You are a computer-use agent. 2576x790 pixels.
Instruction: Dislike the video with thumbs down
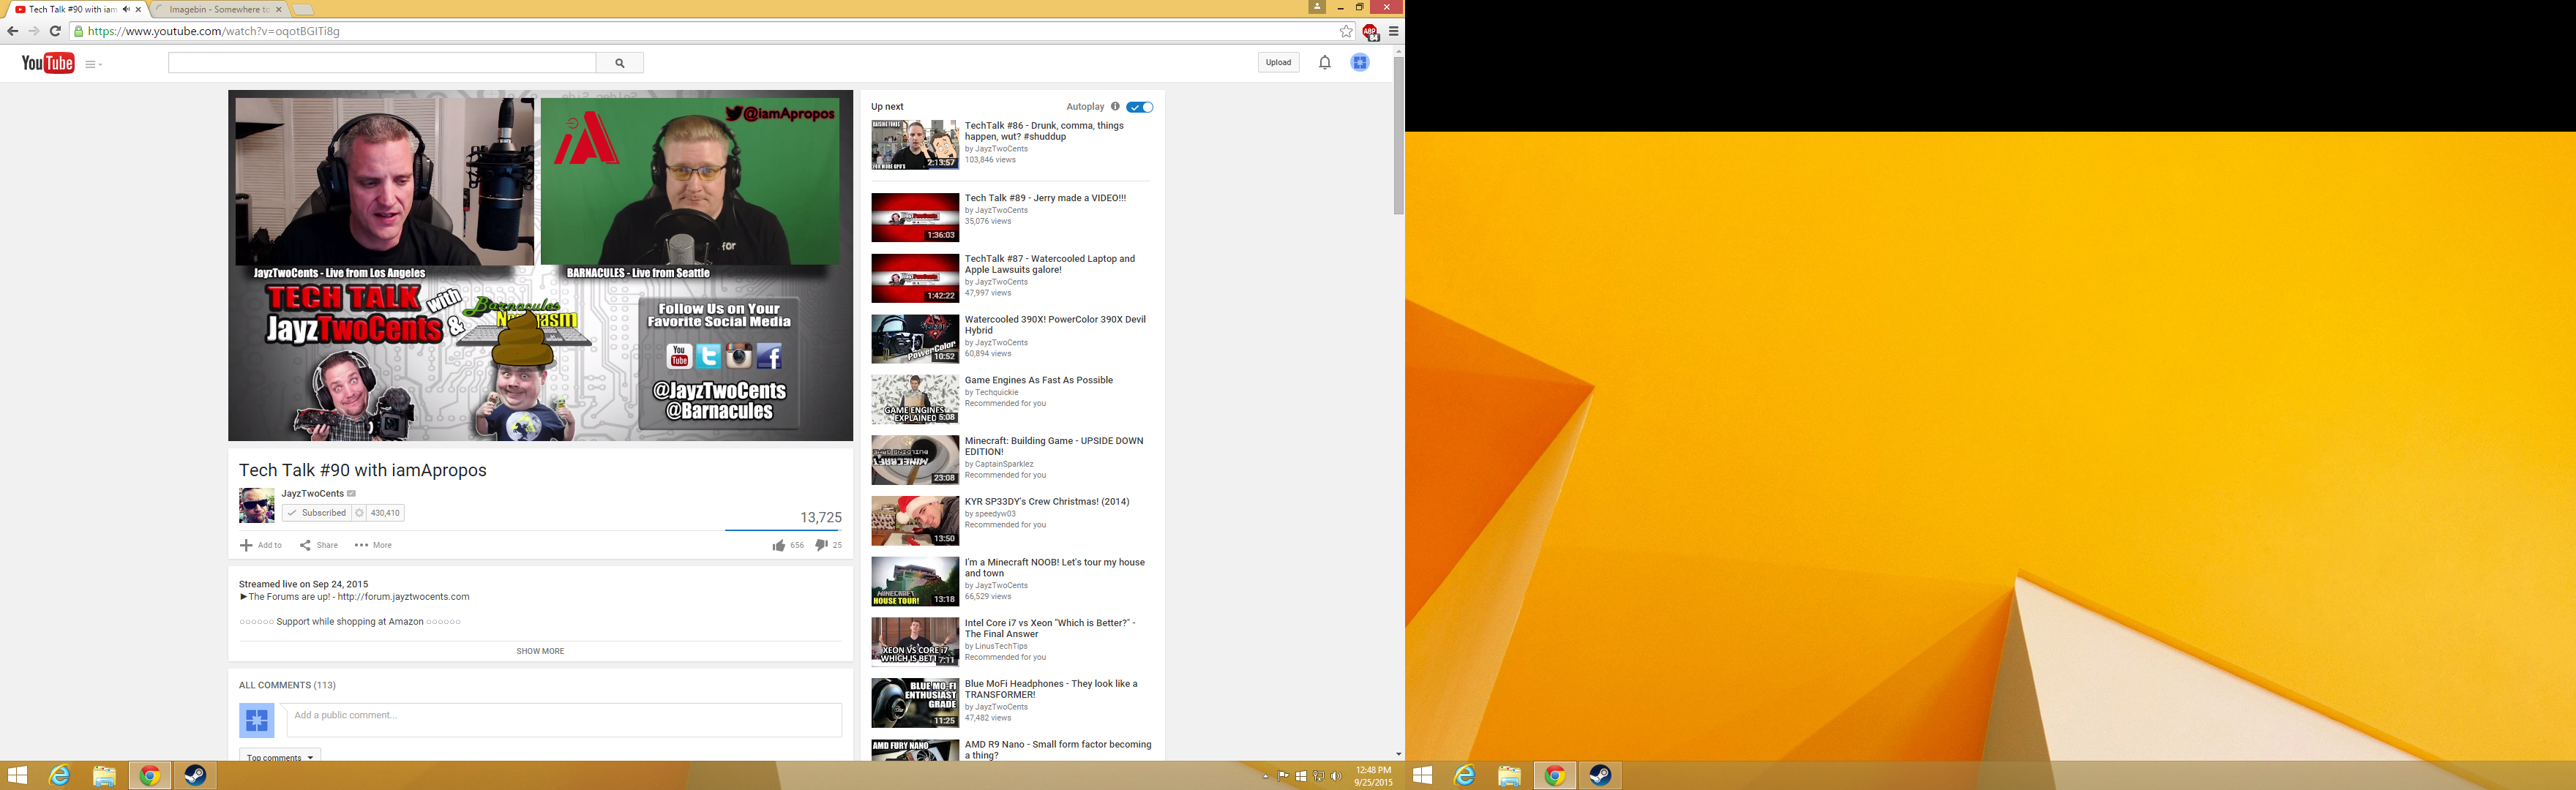coord(821,545)
